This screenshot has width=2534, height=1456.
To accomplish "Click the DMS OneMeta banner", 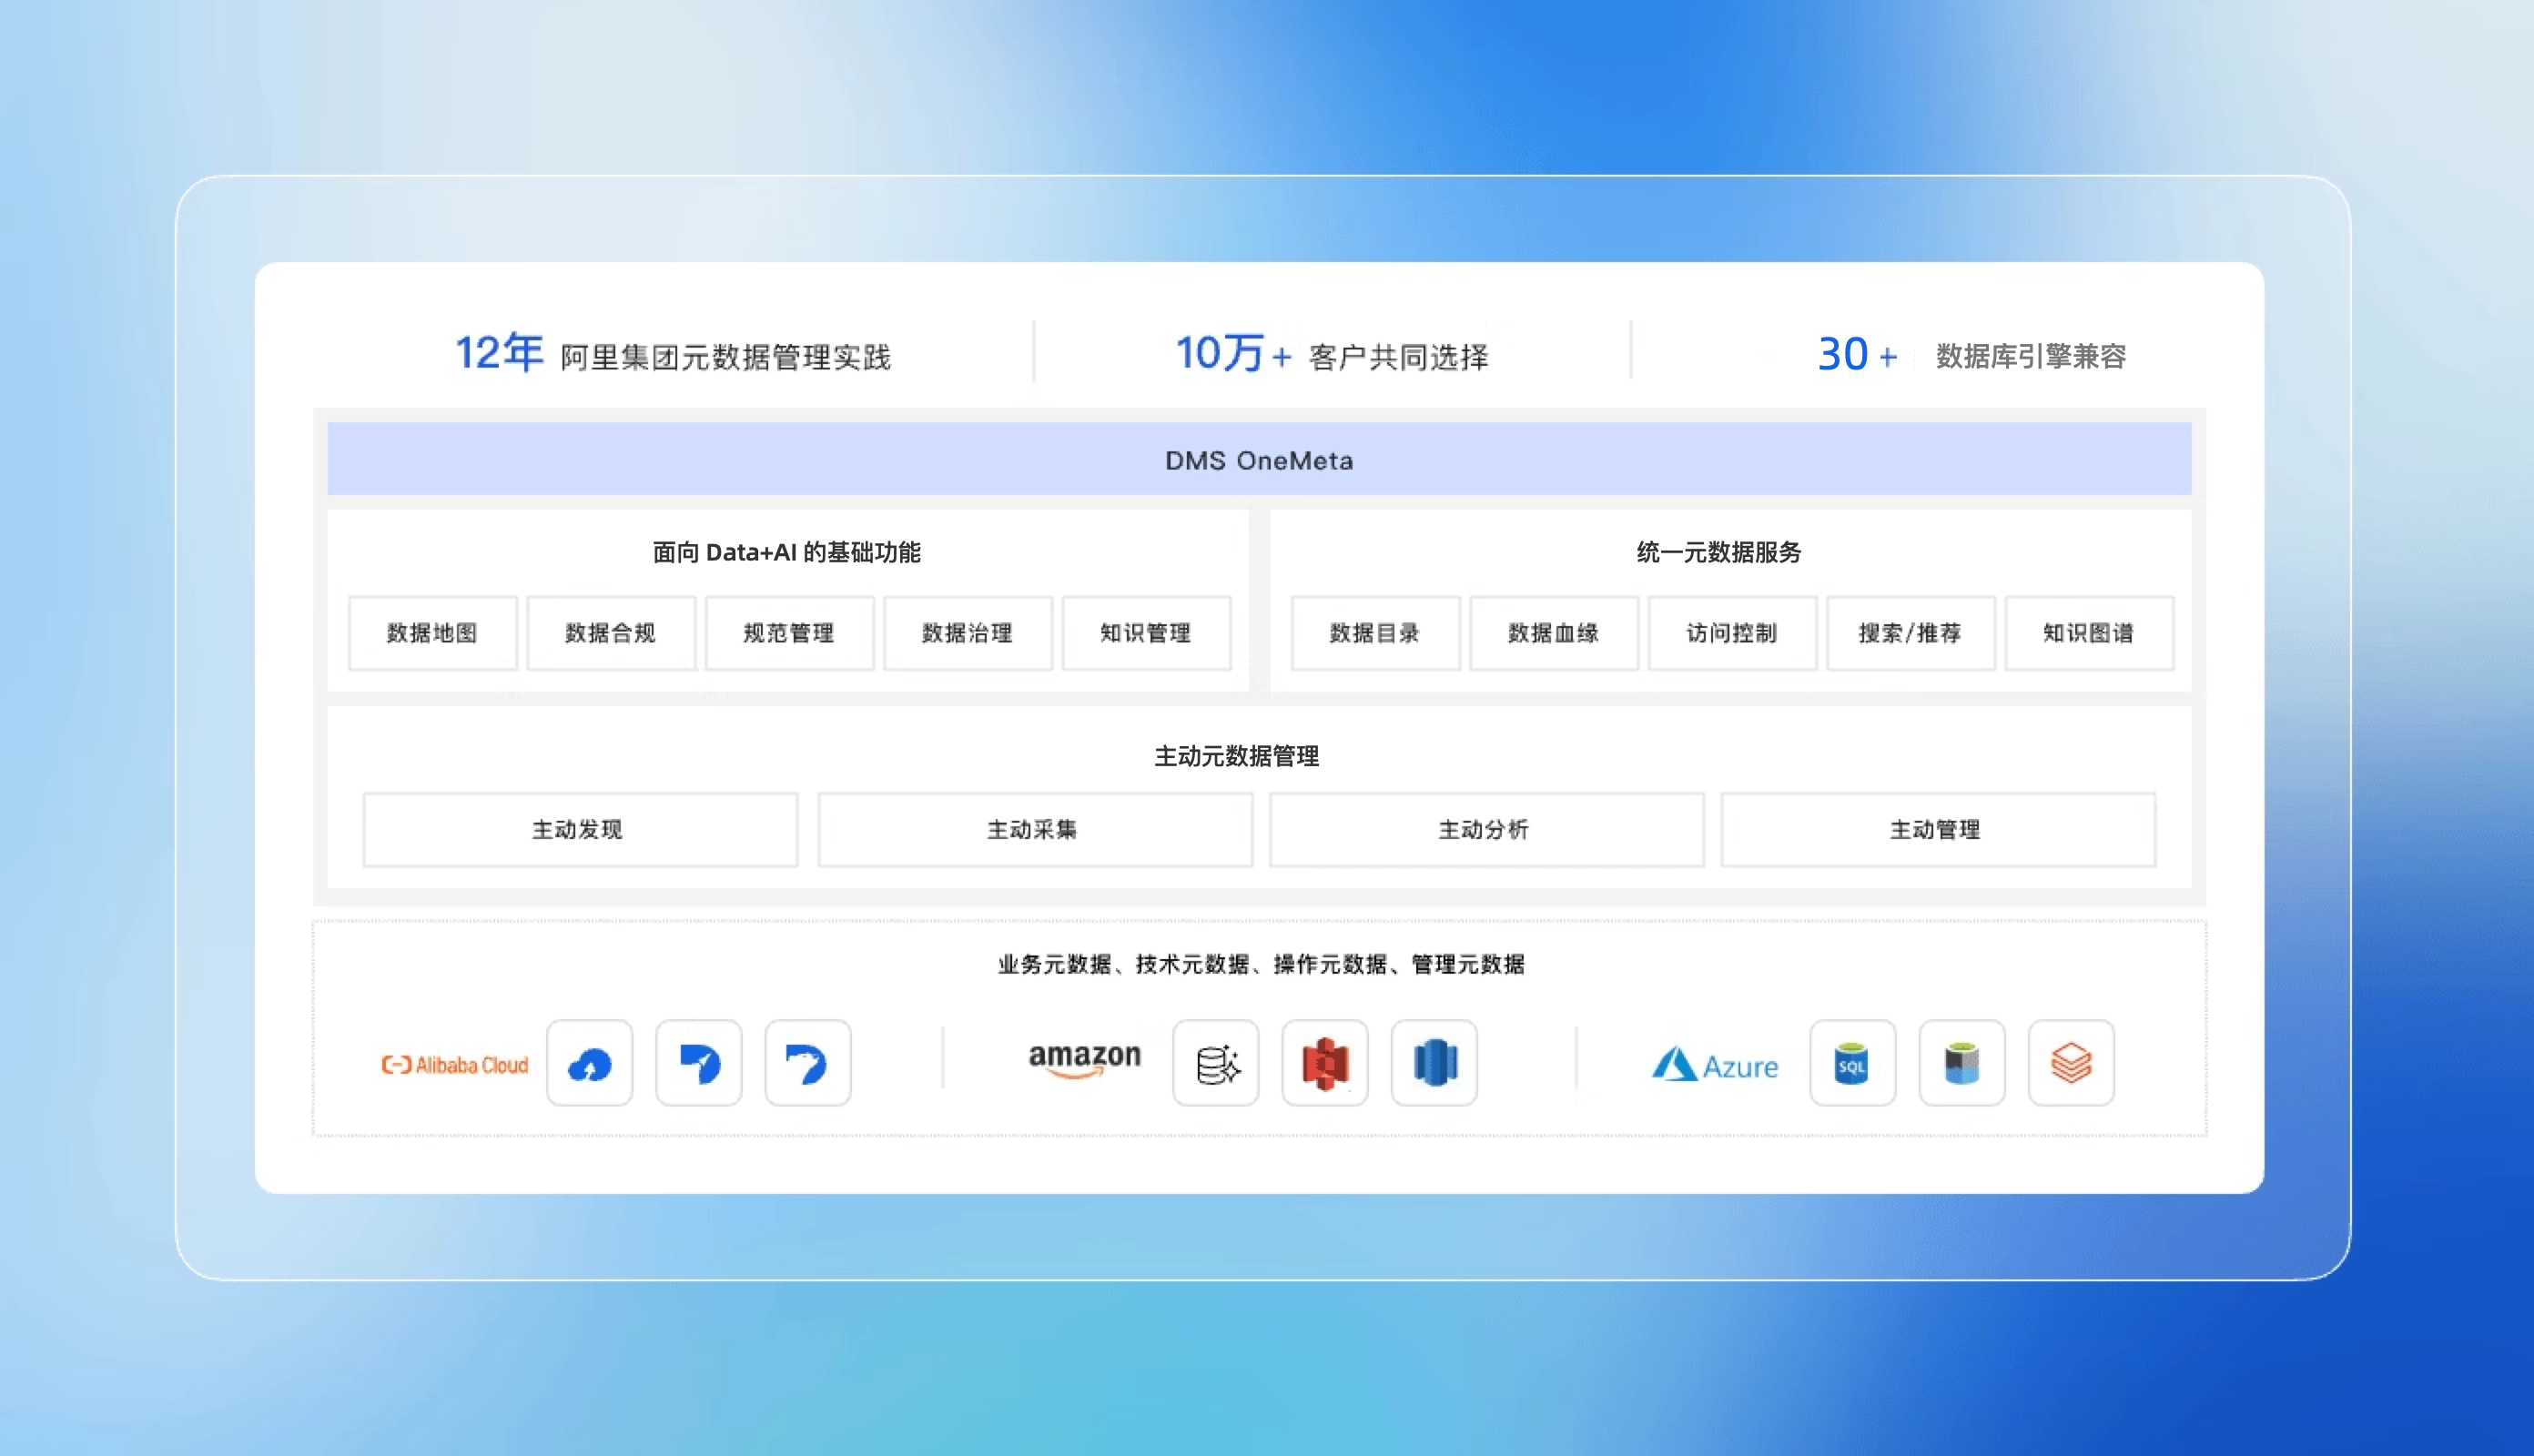I will point(1259,459).
